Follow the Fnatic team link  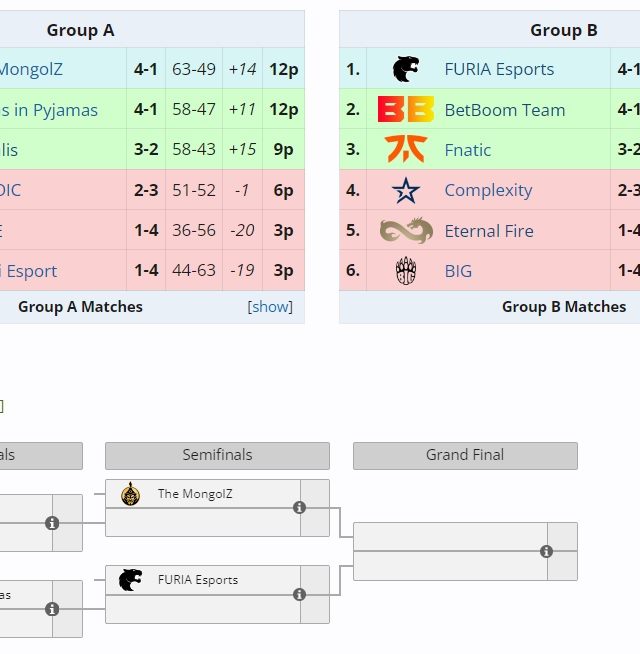click(468, 150)
